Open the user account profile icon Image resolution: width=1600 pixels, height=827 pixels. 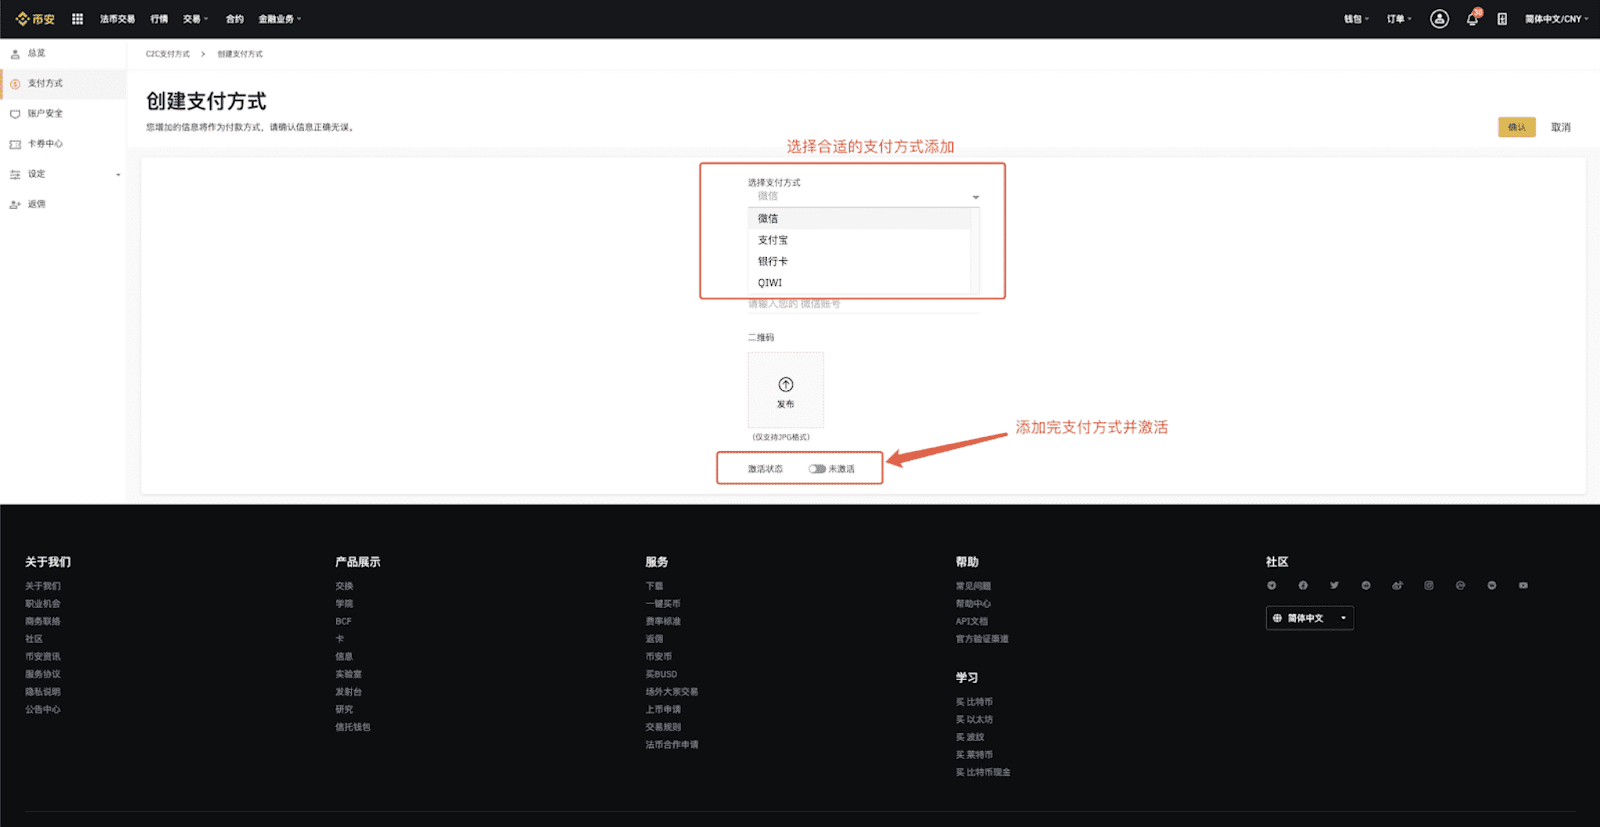click(1439, 19)
